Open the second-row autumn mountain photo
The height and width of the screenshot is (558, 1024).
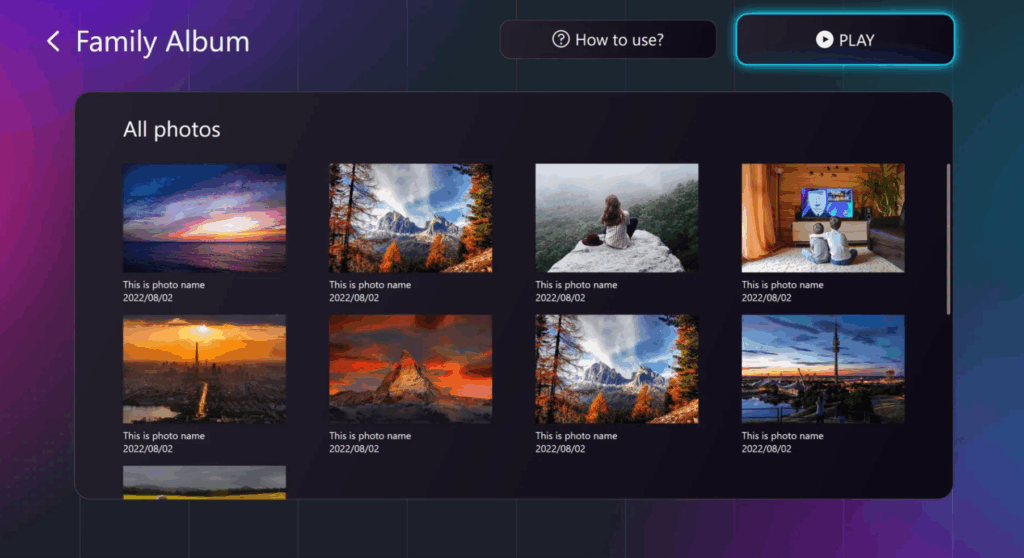pos(616,369)
